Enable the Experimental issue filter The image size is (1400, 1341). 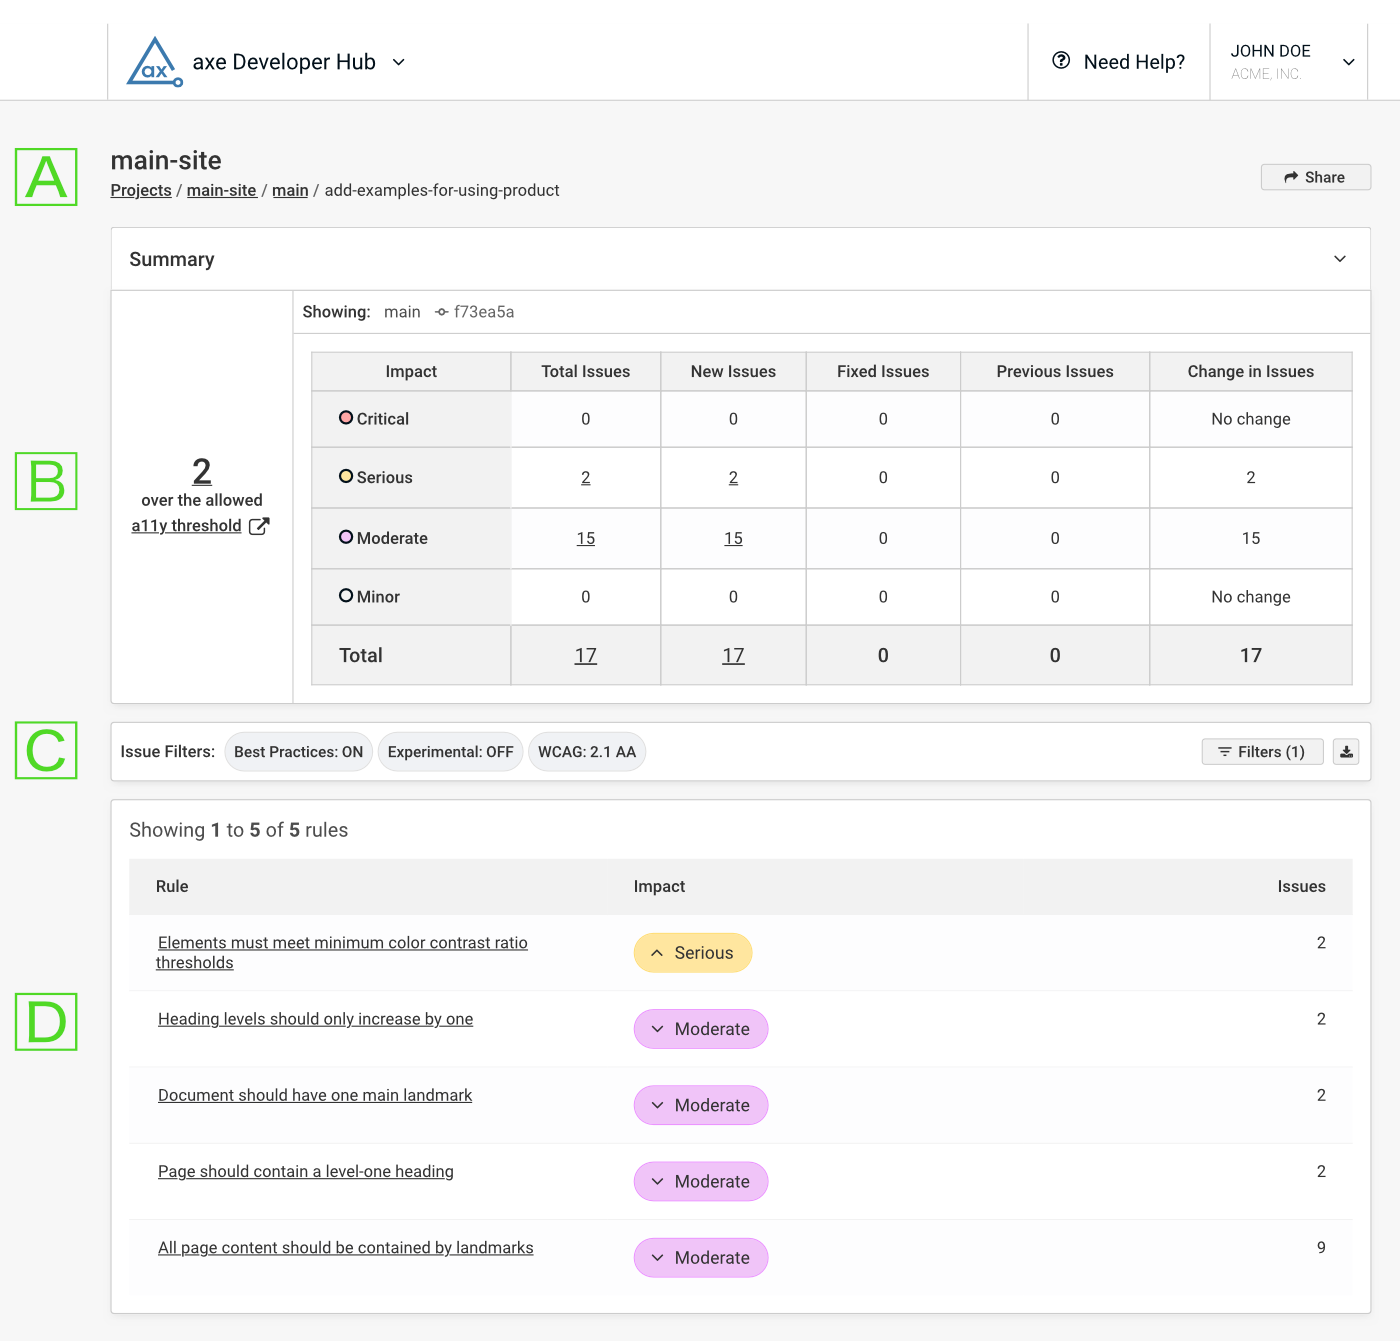point(450,751)
